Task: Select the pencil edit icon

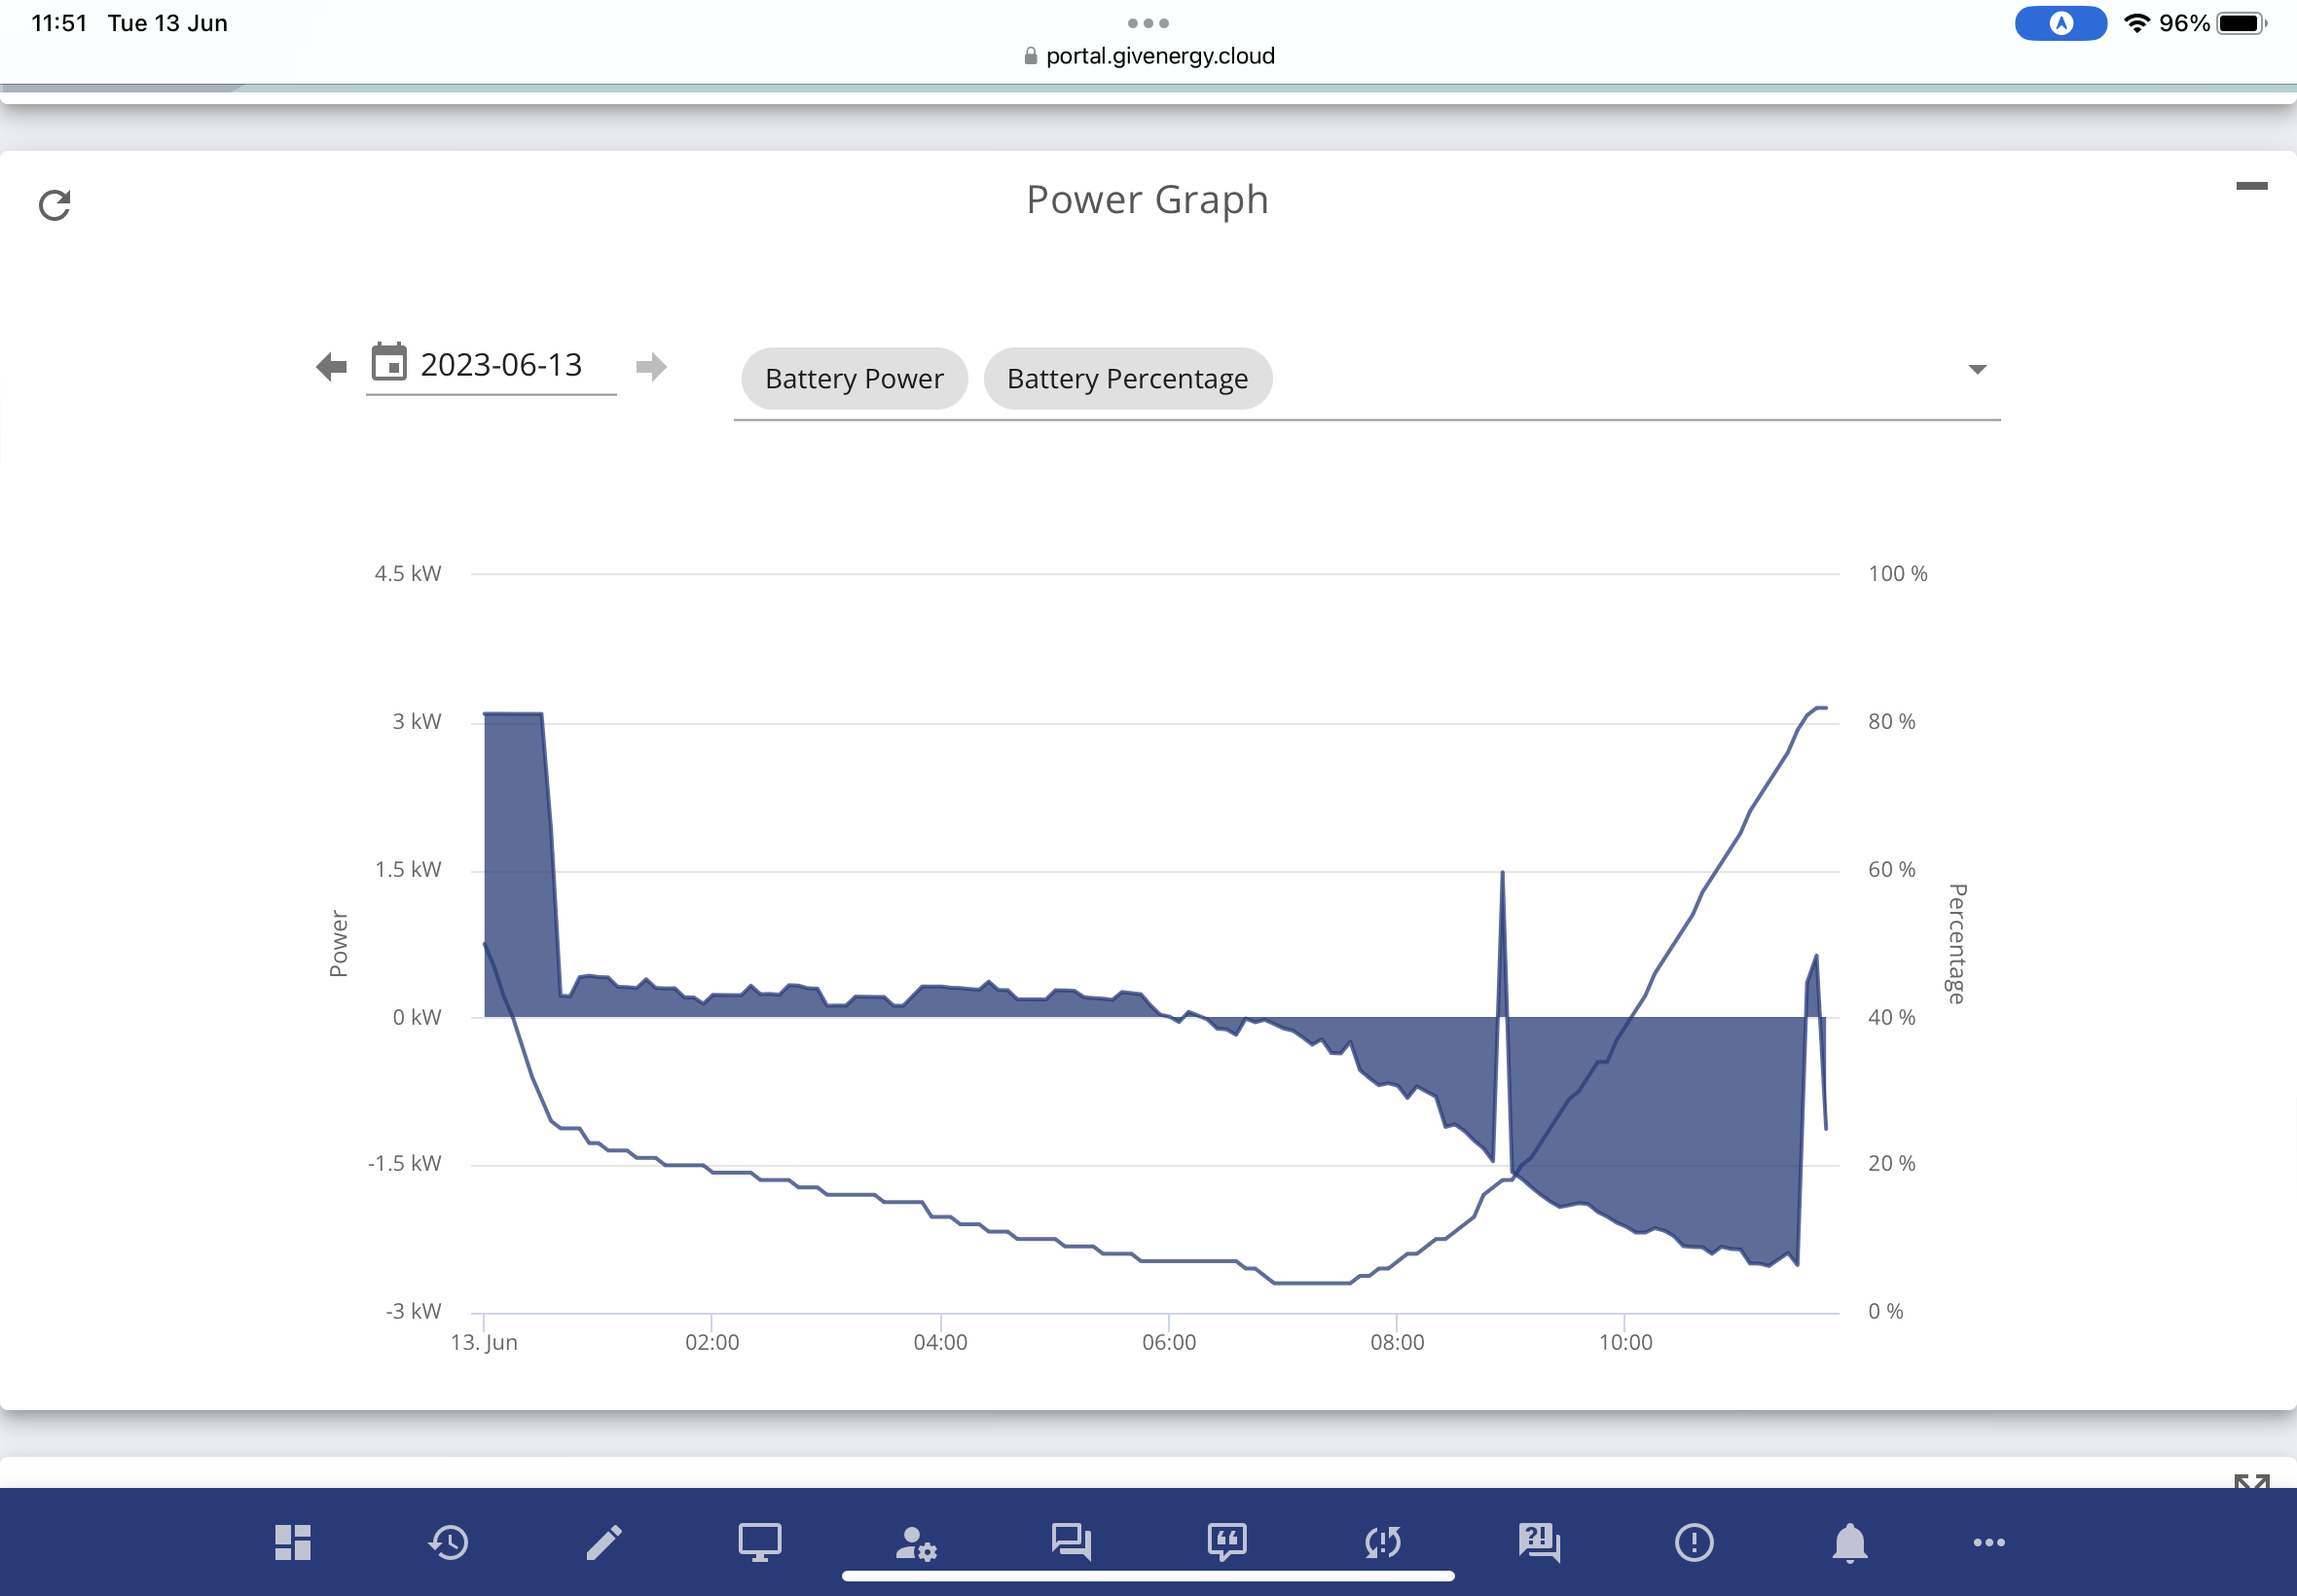Action: click(x=604, y=1542)
